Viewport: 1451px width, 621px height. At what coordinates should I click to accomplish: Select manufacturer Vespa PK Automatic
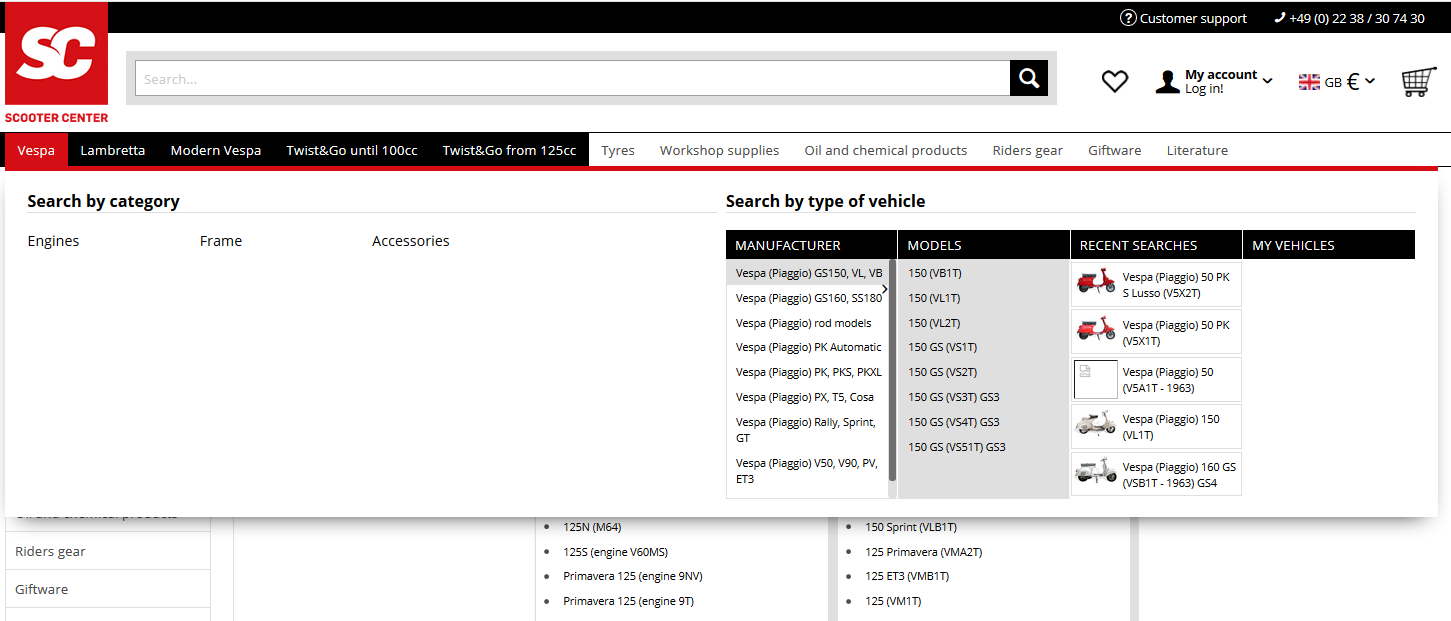(808, 347)
